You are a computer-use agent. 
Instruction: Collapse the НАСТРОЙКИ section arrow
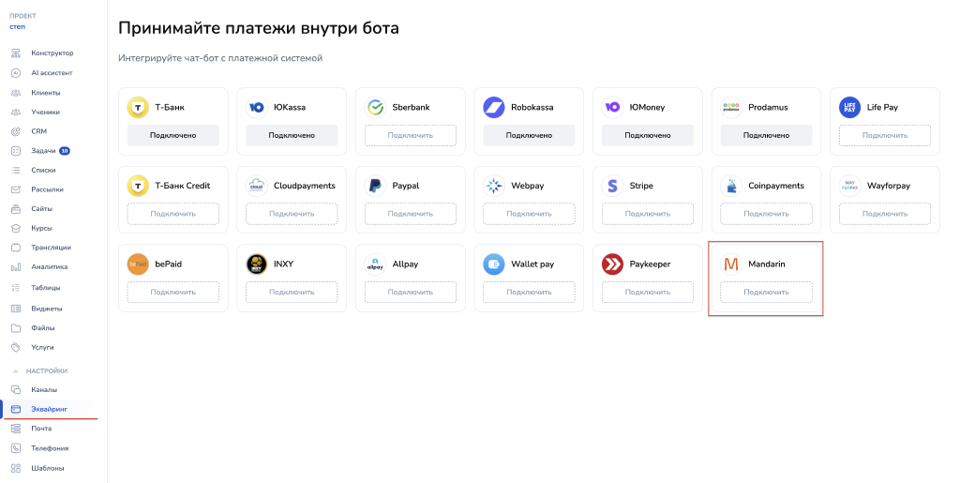point(16,371)
